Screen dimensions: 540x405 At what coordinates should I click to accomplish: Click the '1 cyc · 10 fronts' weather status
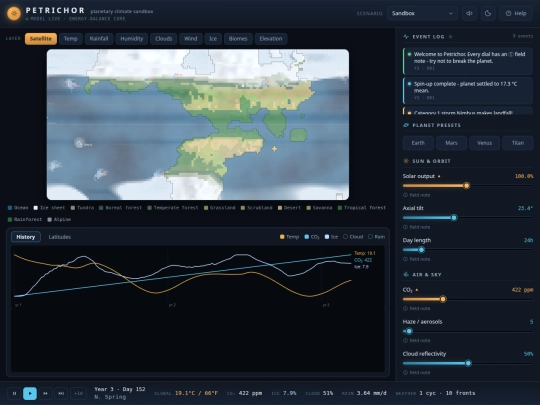tap(447, 393)
